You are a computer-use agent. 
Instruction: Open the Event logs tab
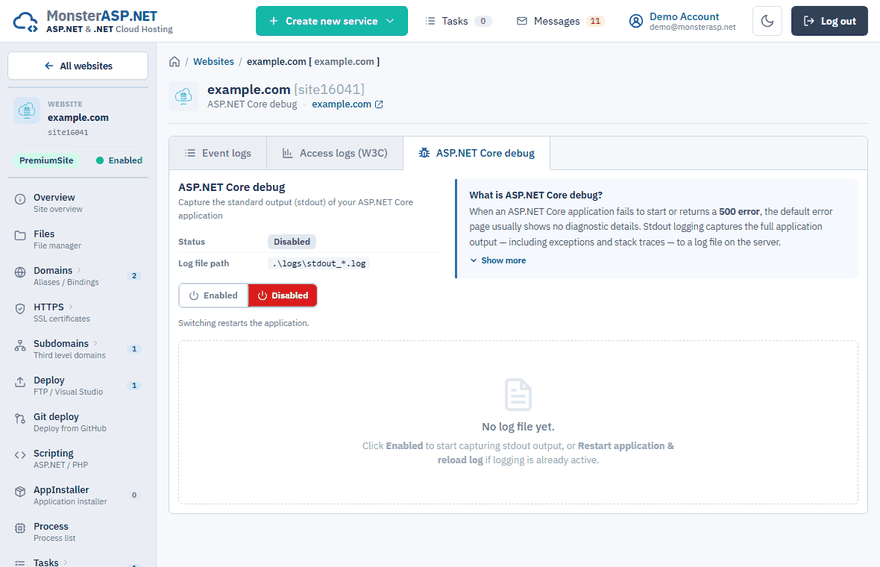pyautogui.click(x=218, y=153)
